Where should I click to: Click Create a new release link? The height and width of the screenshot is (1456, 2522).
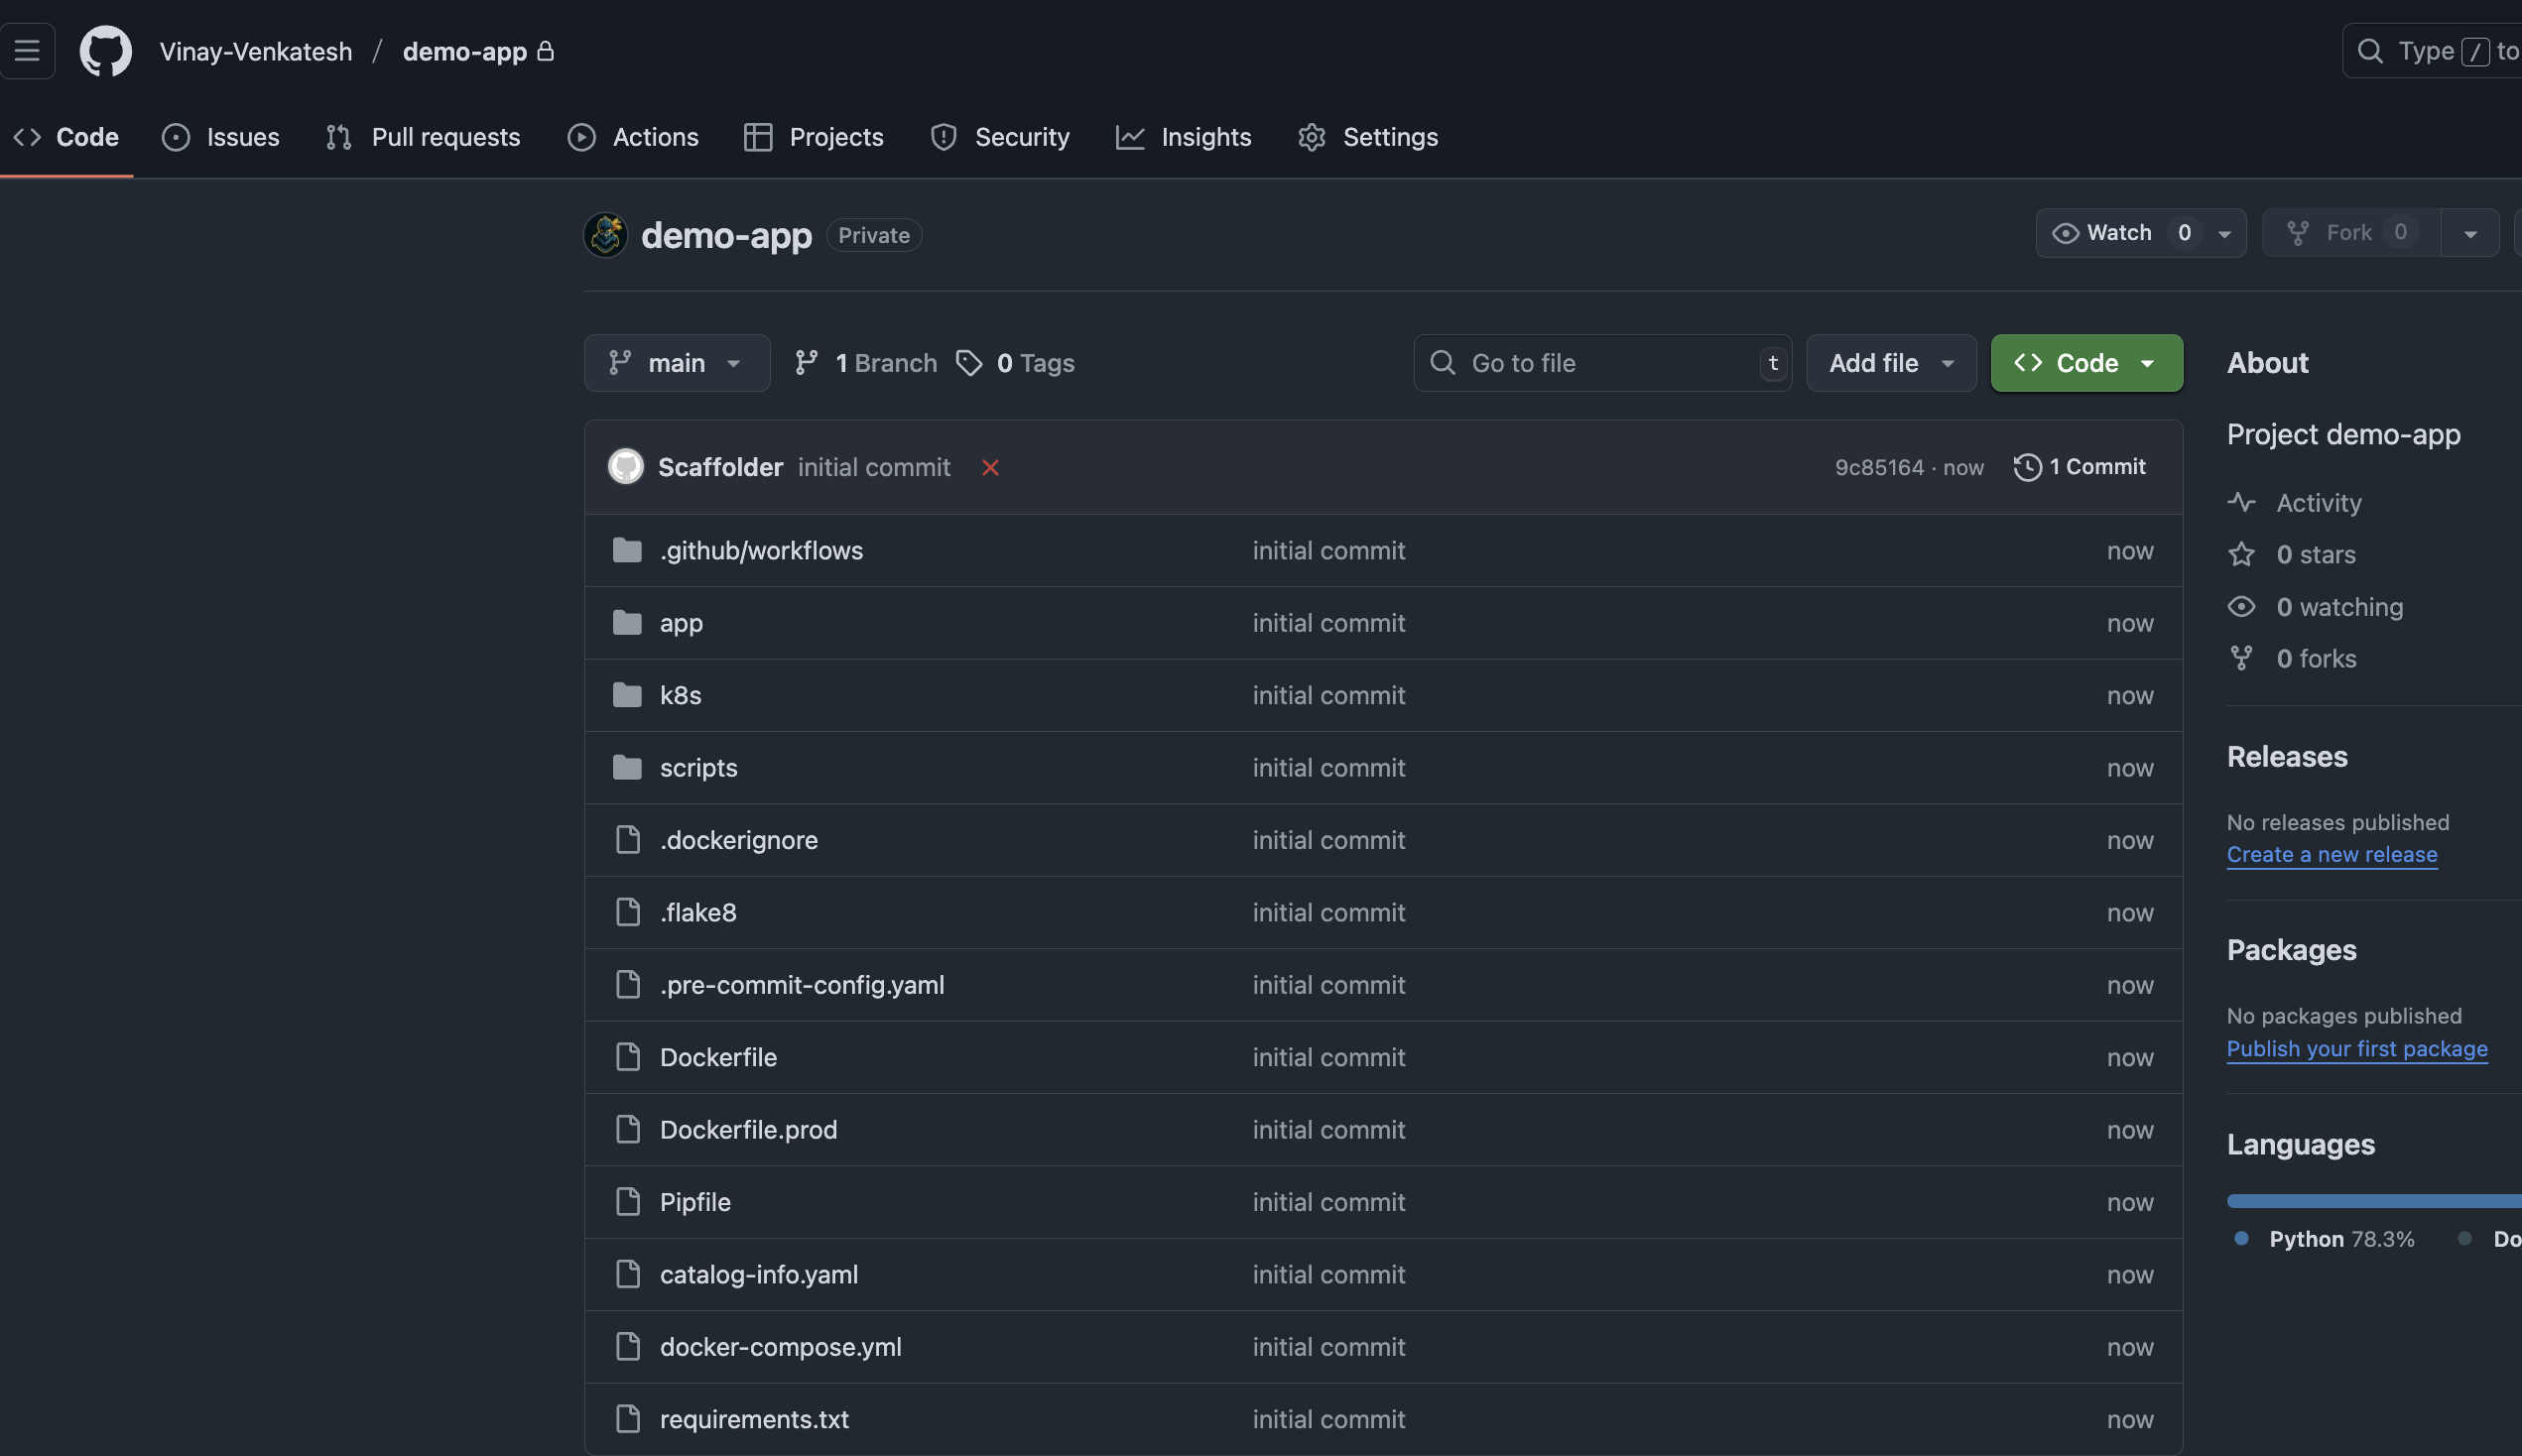2331,855
